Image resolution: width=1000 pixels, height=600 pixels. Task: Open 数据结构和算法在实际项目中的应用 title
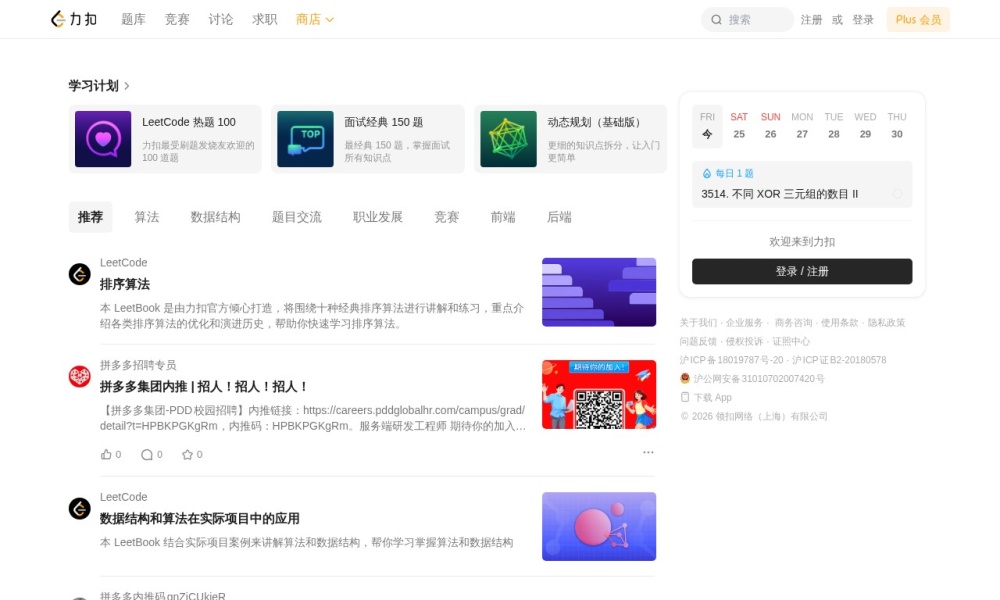[200, 519]
